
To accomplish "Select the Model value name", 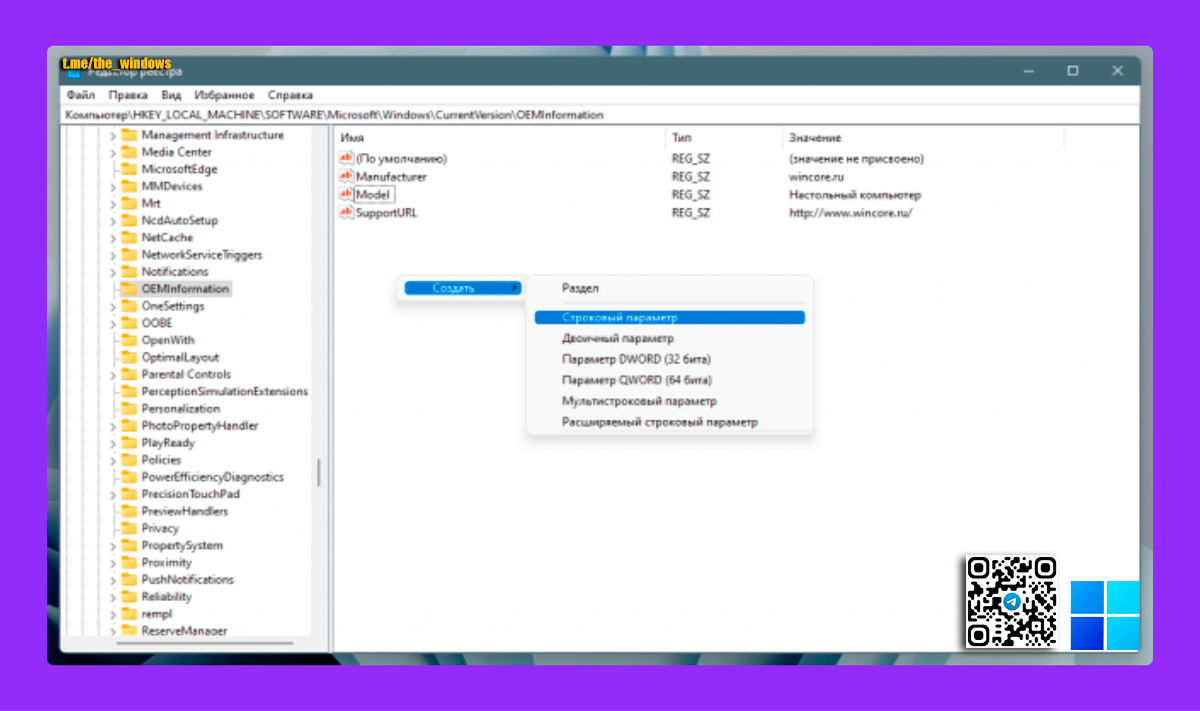I will pyautogui.click(x=373, y=195).
